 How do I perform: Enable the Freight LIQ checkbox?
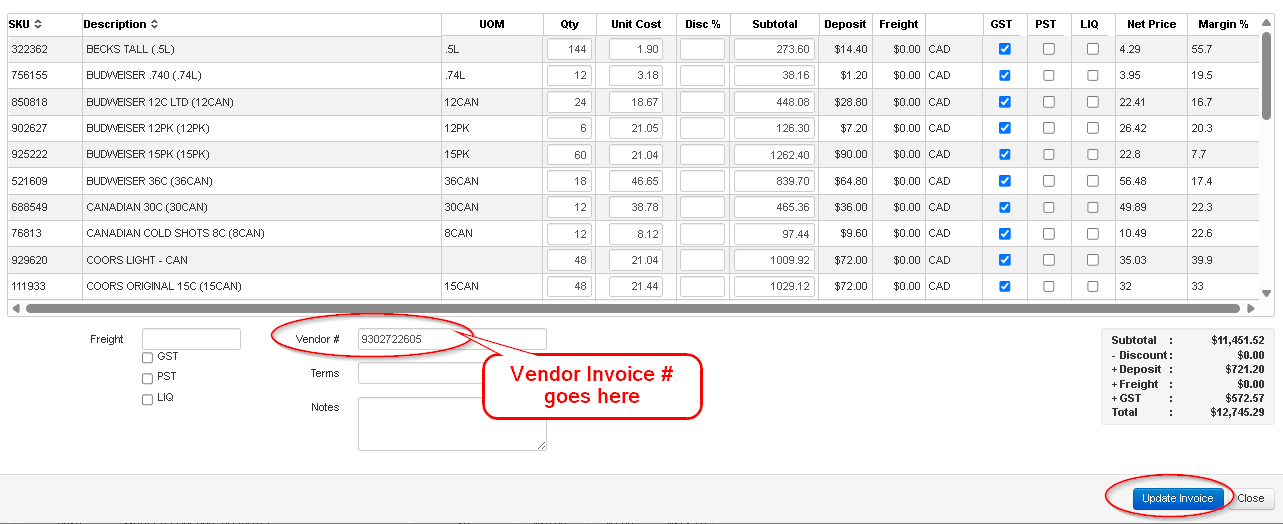148,399
